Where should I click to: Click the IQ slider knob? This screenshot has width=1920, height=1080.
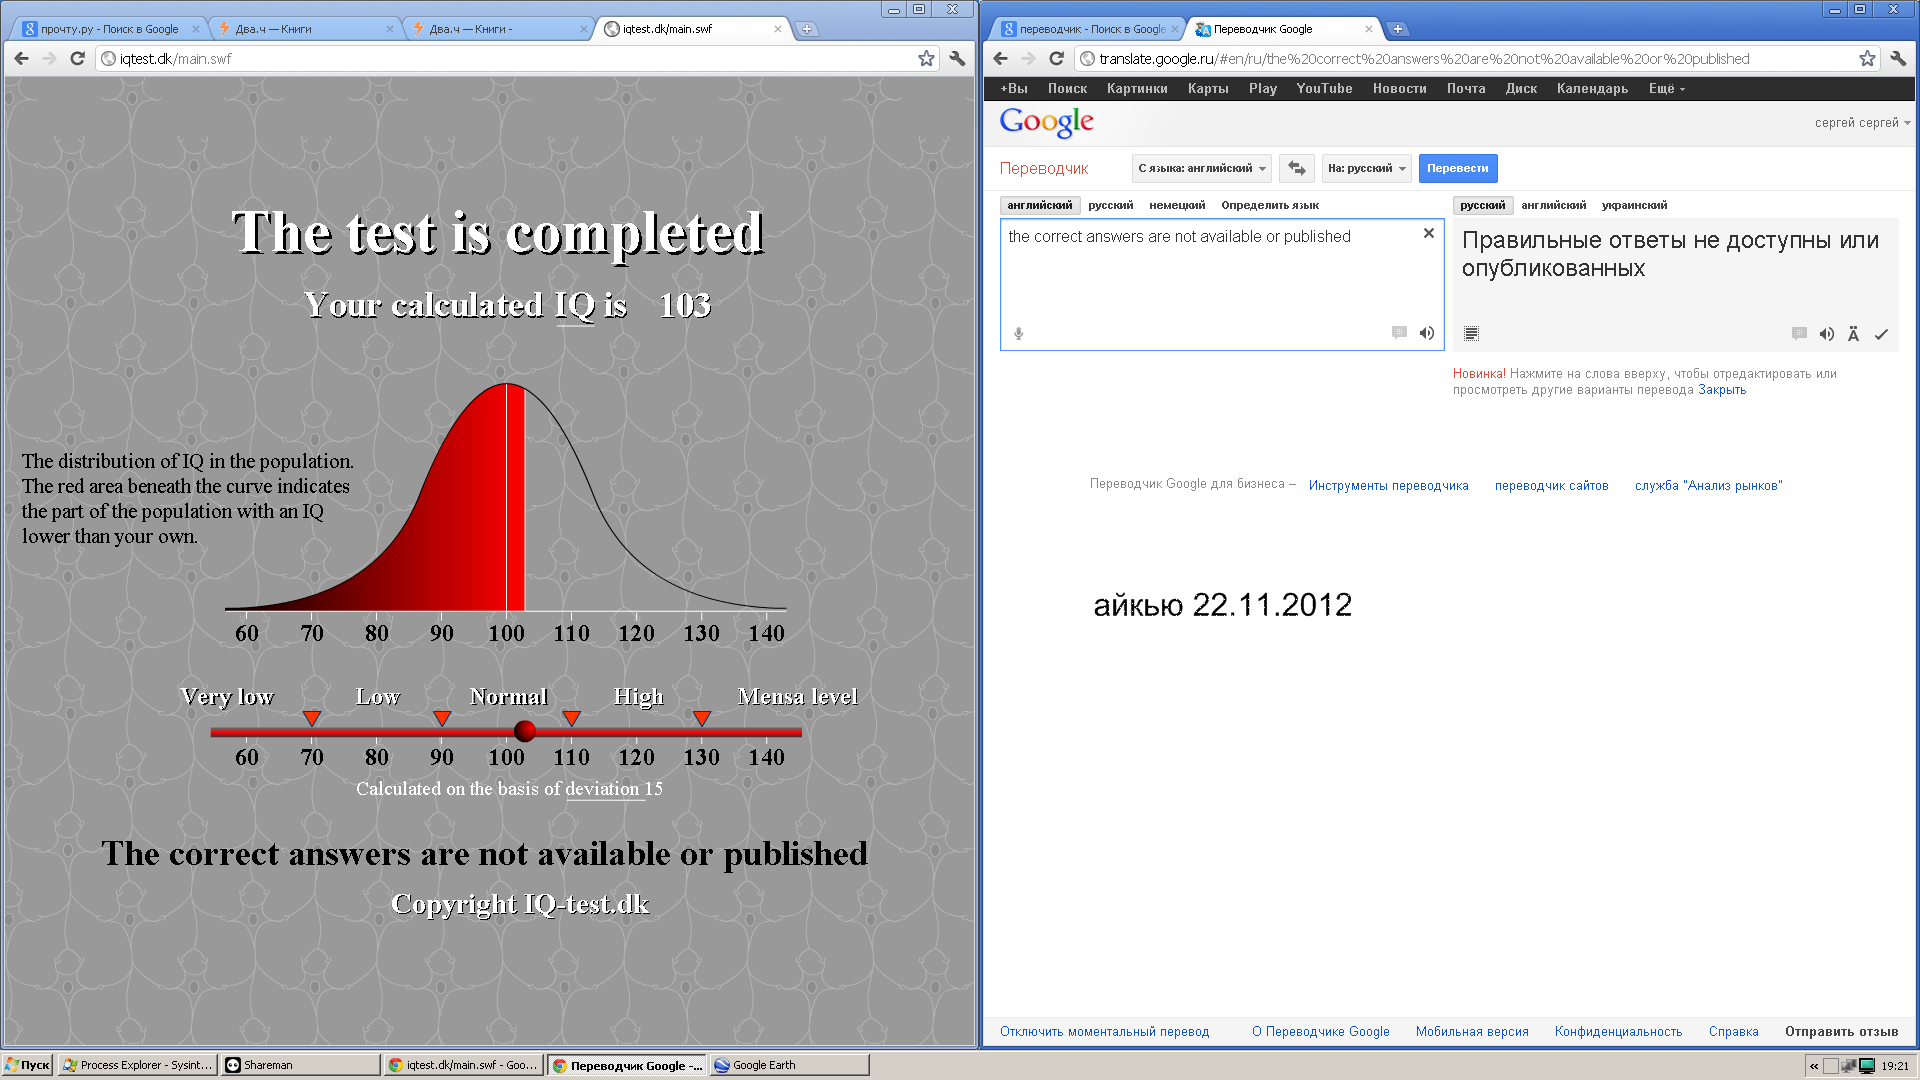(525, 731)
